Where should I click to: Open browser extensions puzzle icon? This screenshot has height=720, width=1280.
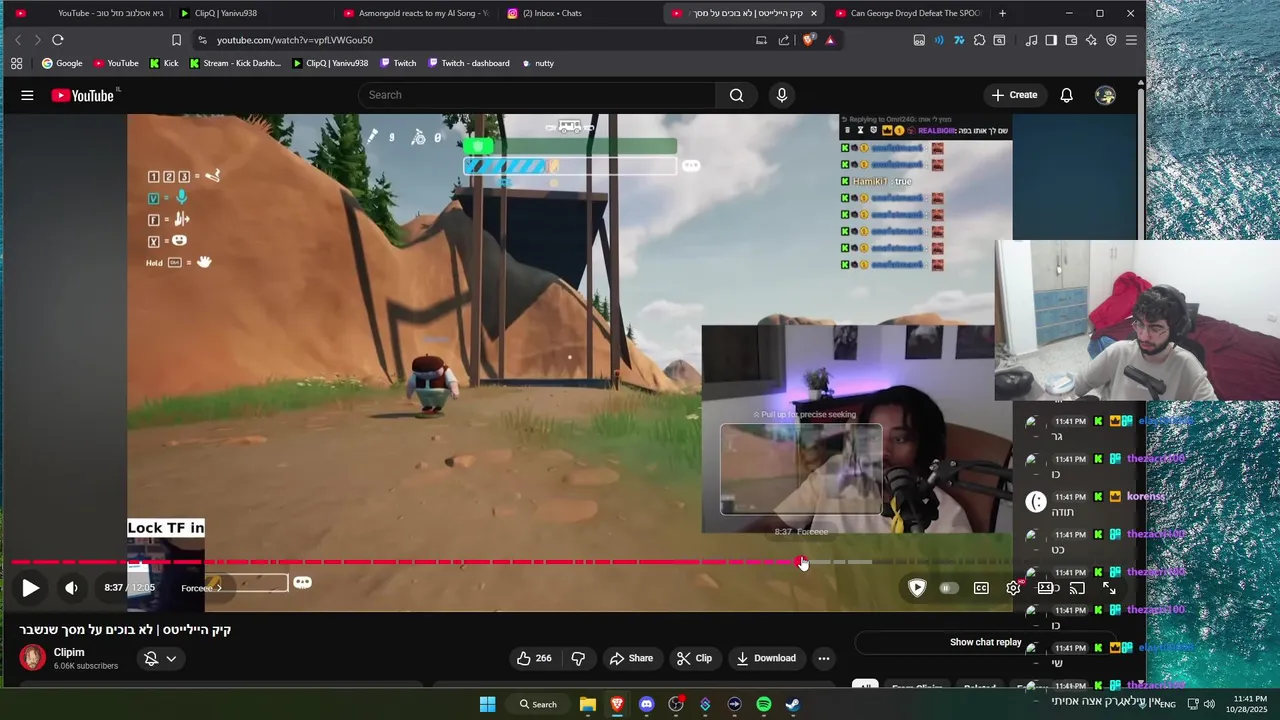click(x=979, y=40)
